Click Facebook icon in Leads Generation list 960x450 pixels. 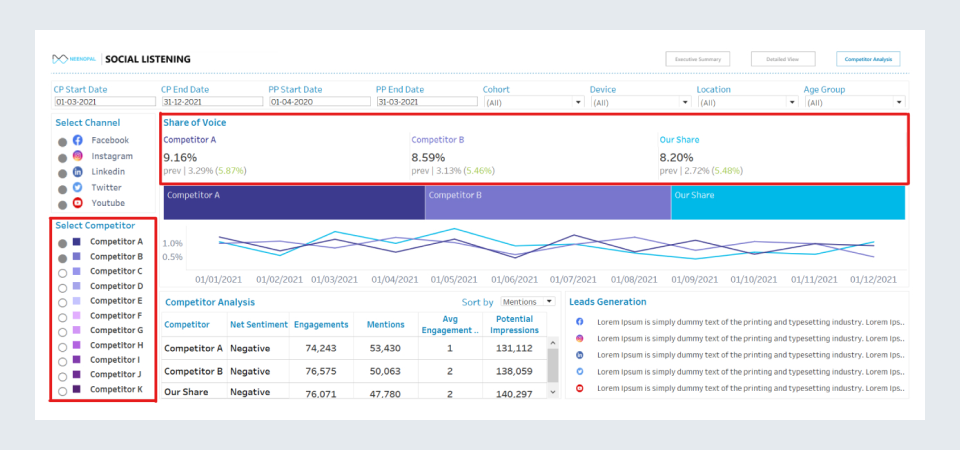580,322
